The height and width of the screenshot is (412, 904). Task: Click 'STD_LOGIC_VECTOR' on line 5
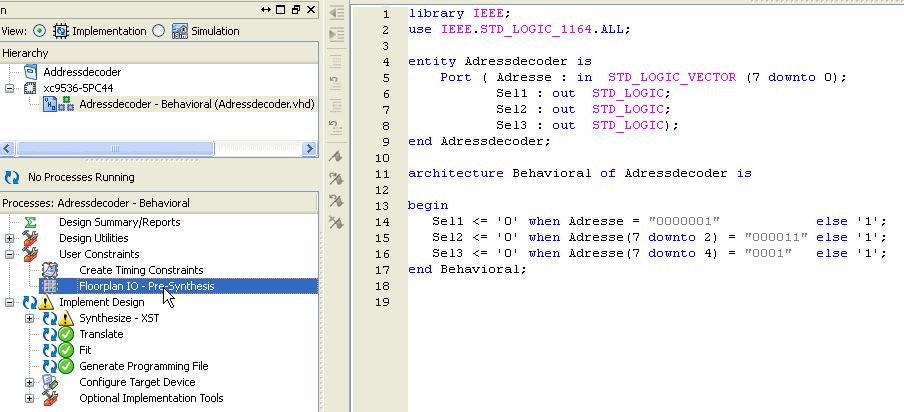tap(672, 77)
